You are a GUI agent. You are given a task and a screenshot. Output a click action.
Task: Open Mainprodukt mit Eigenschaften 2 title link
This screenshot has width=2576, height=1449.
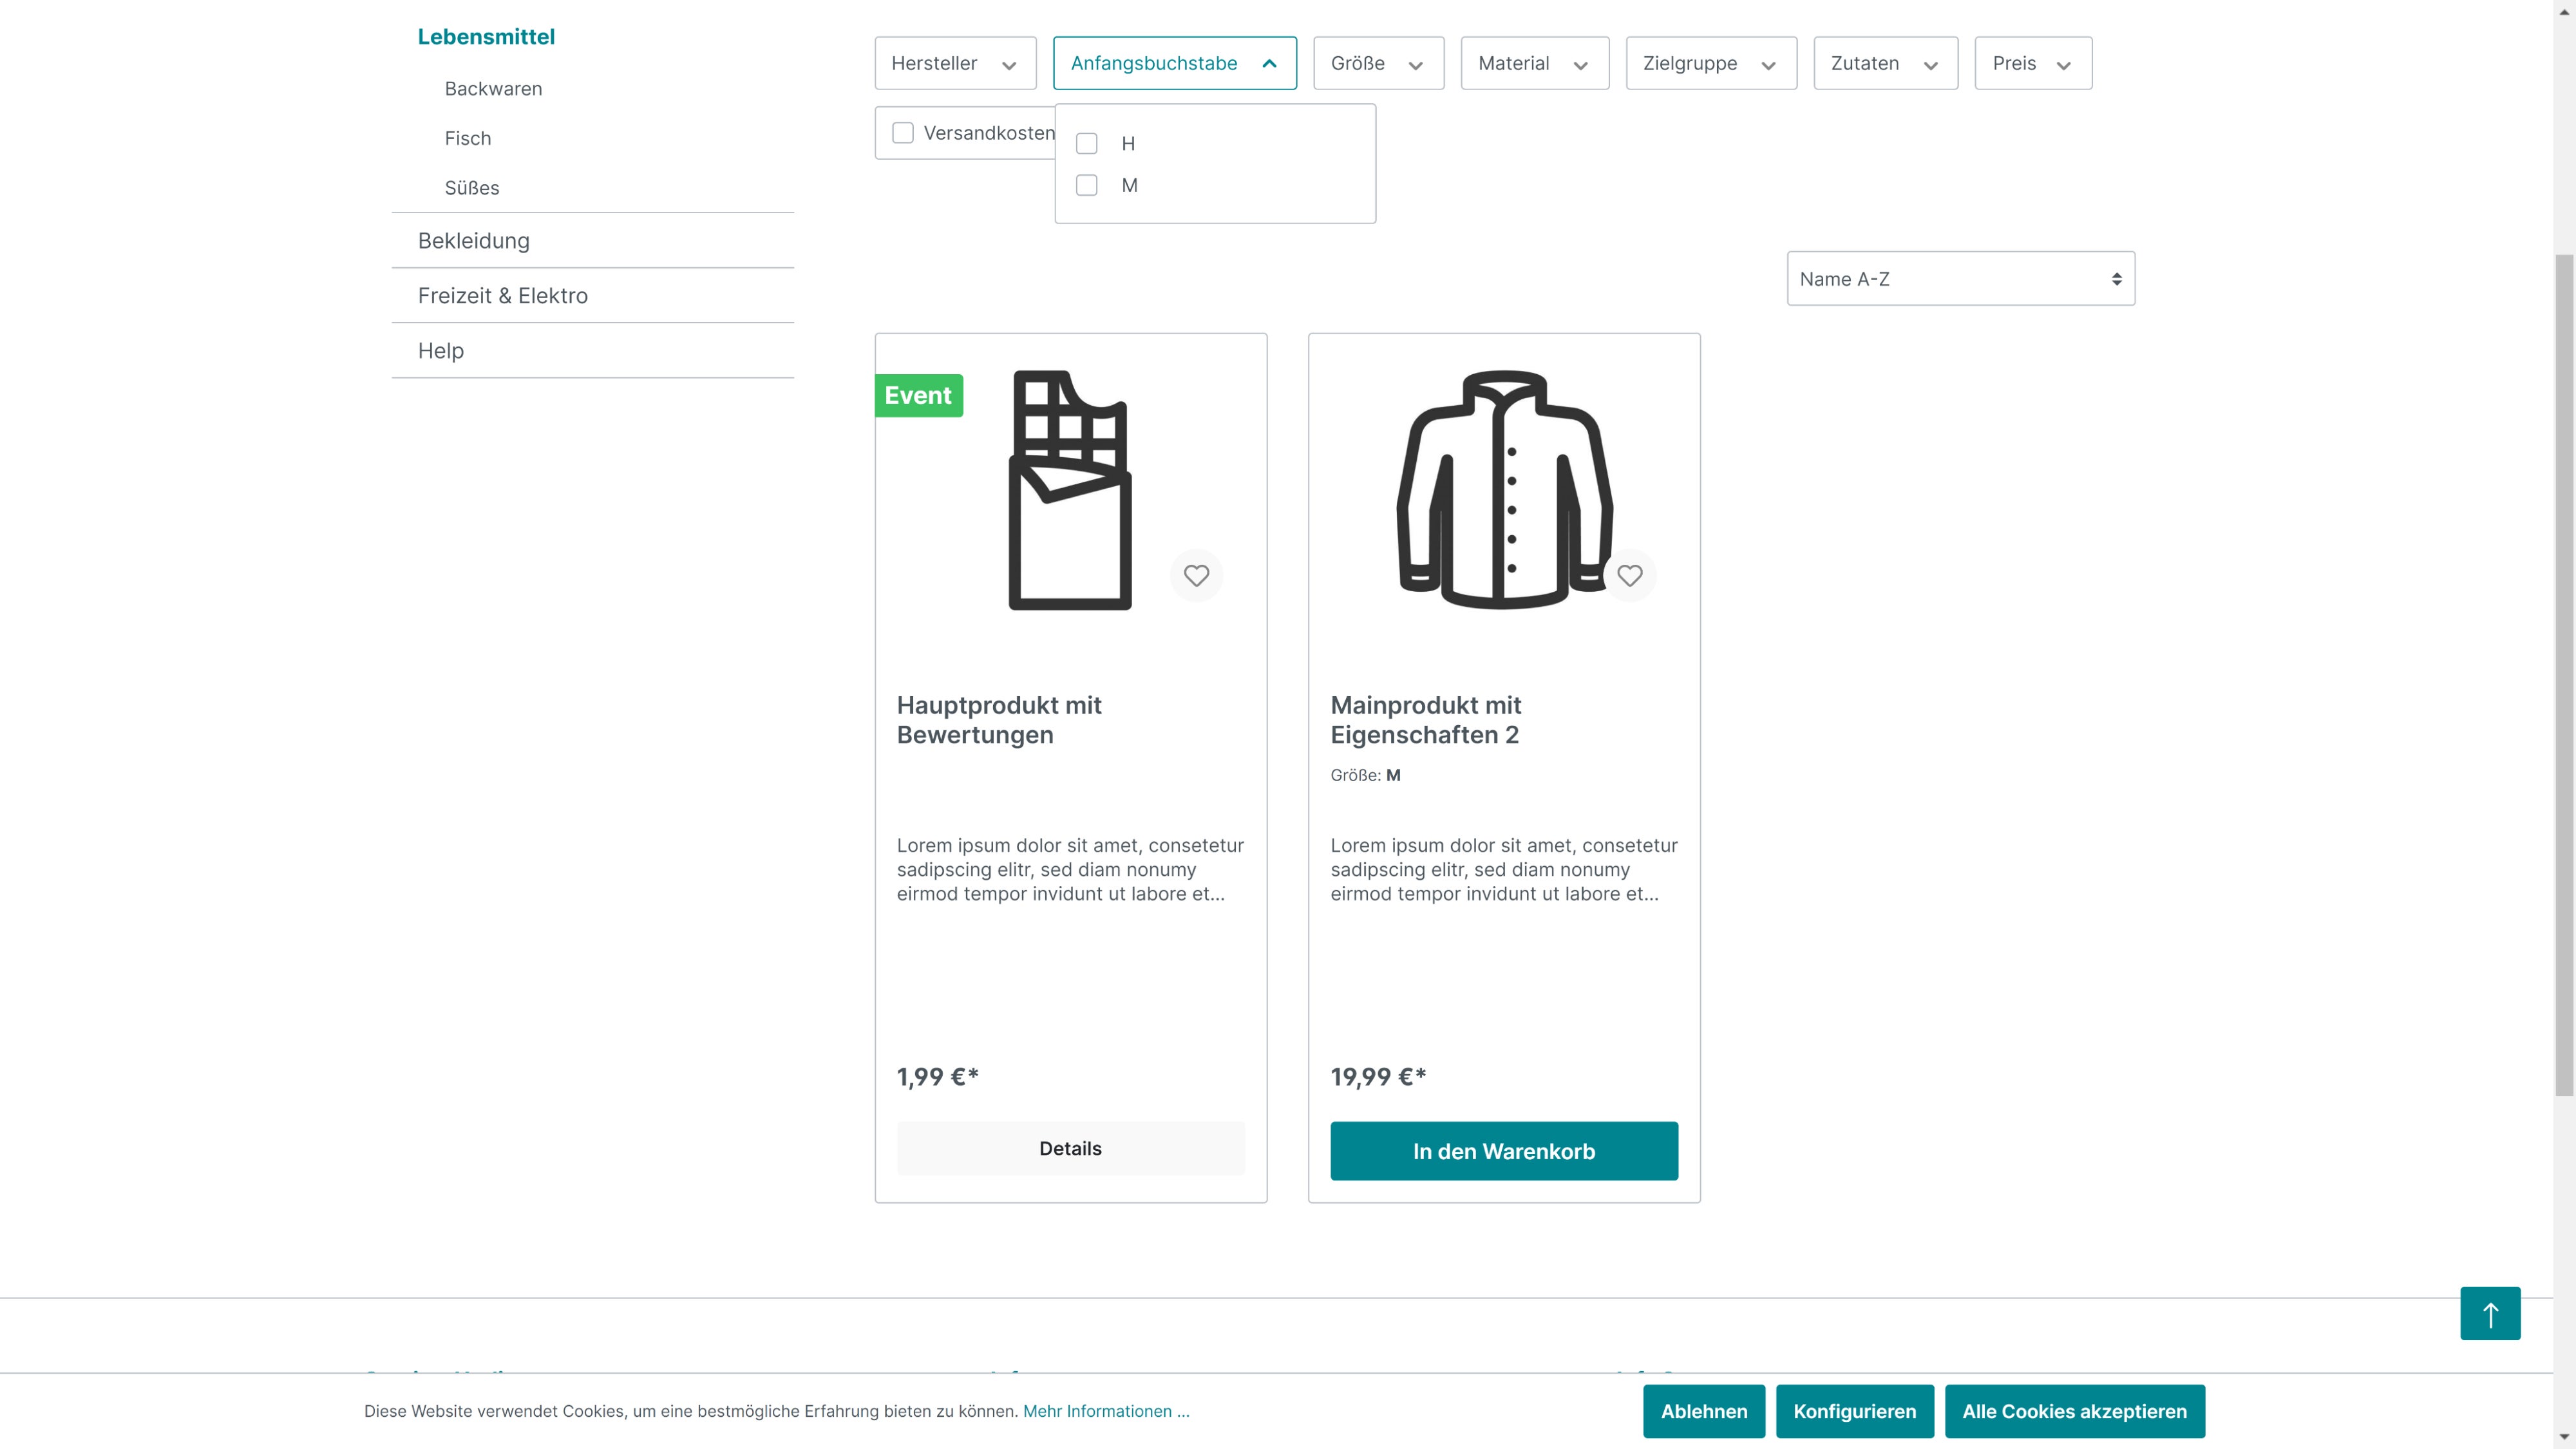[x=1426, y=720]
